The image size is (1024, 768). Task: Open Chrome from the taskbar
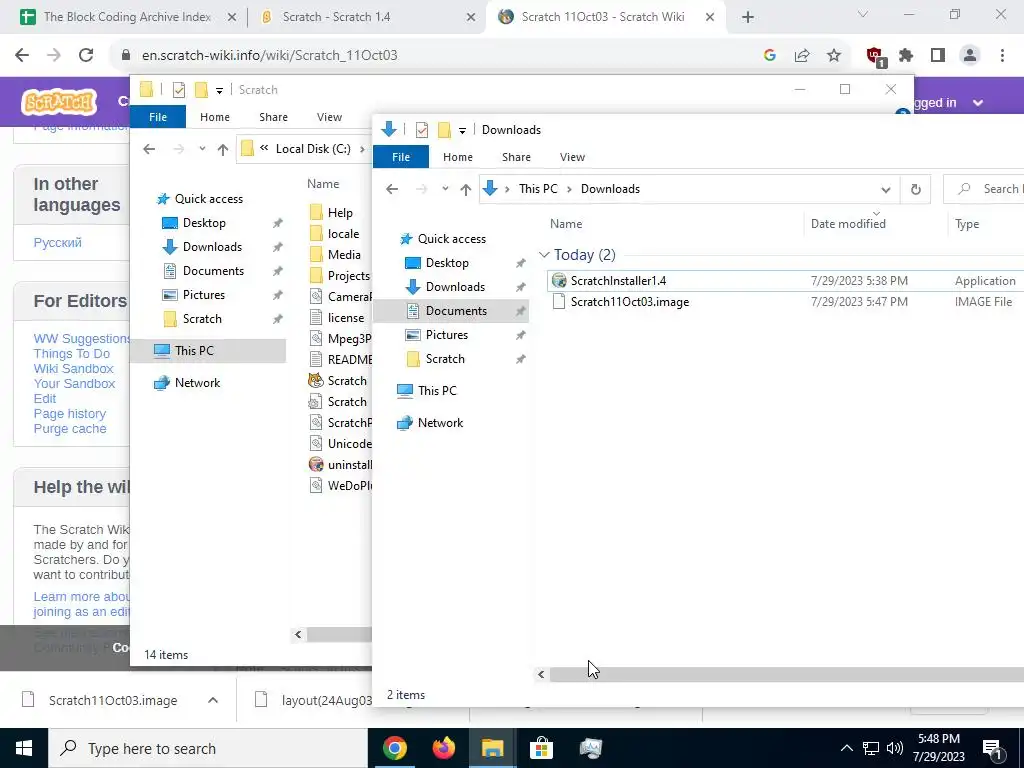coord(395,748)
